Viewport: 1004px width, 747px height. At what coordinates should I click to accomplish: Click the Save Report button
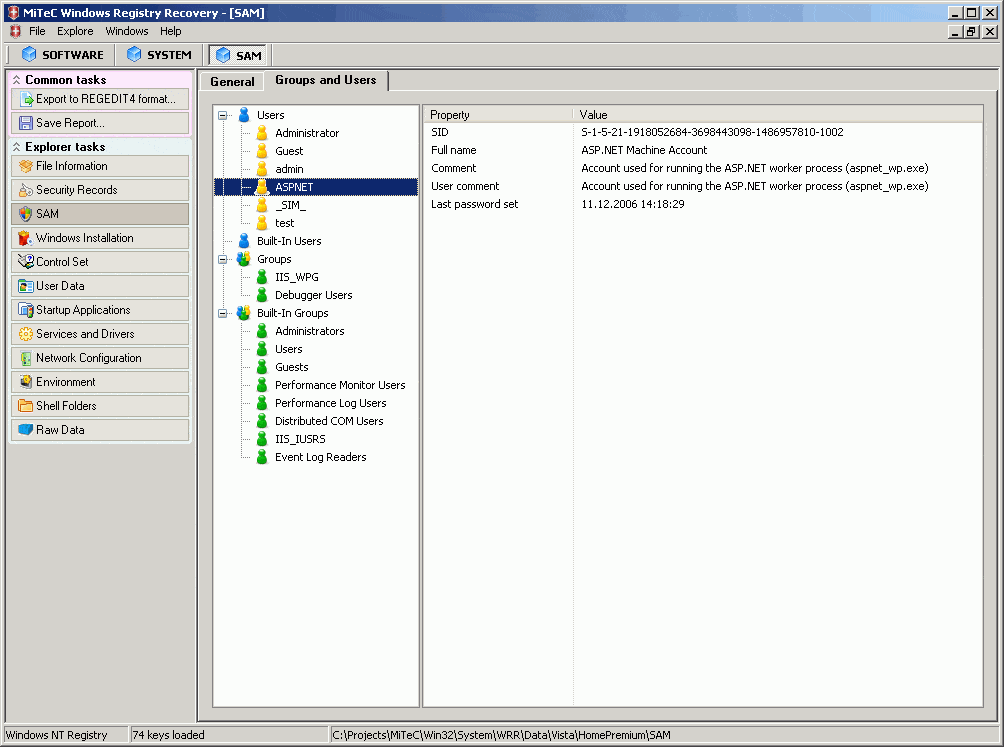[99, 123]
